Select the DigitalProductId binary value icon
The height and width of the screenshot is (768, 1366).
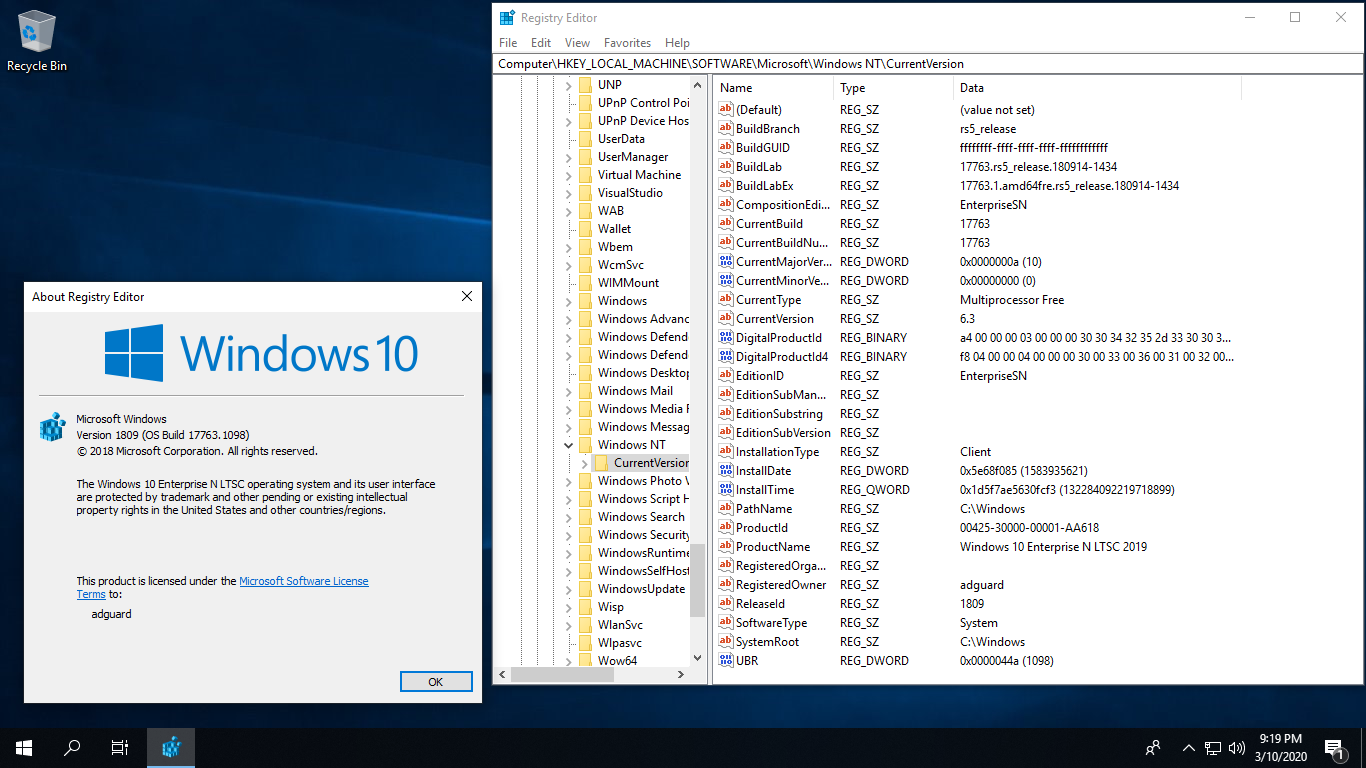pos(727,338)
